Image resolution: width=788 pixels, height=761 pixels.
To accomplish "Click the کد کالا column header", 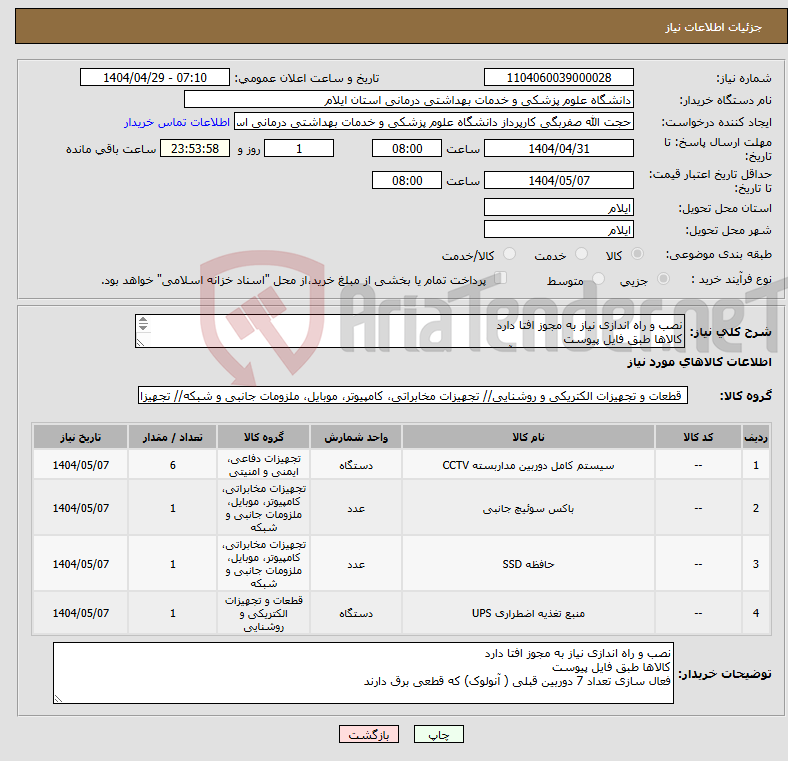I will point(698,437).
